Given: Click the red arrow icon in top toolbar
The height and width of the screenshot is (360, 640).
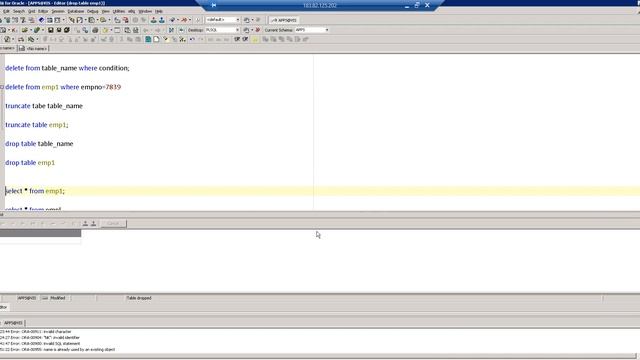Looking at the screenshot, I should point(184,20).
